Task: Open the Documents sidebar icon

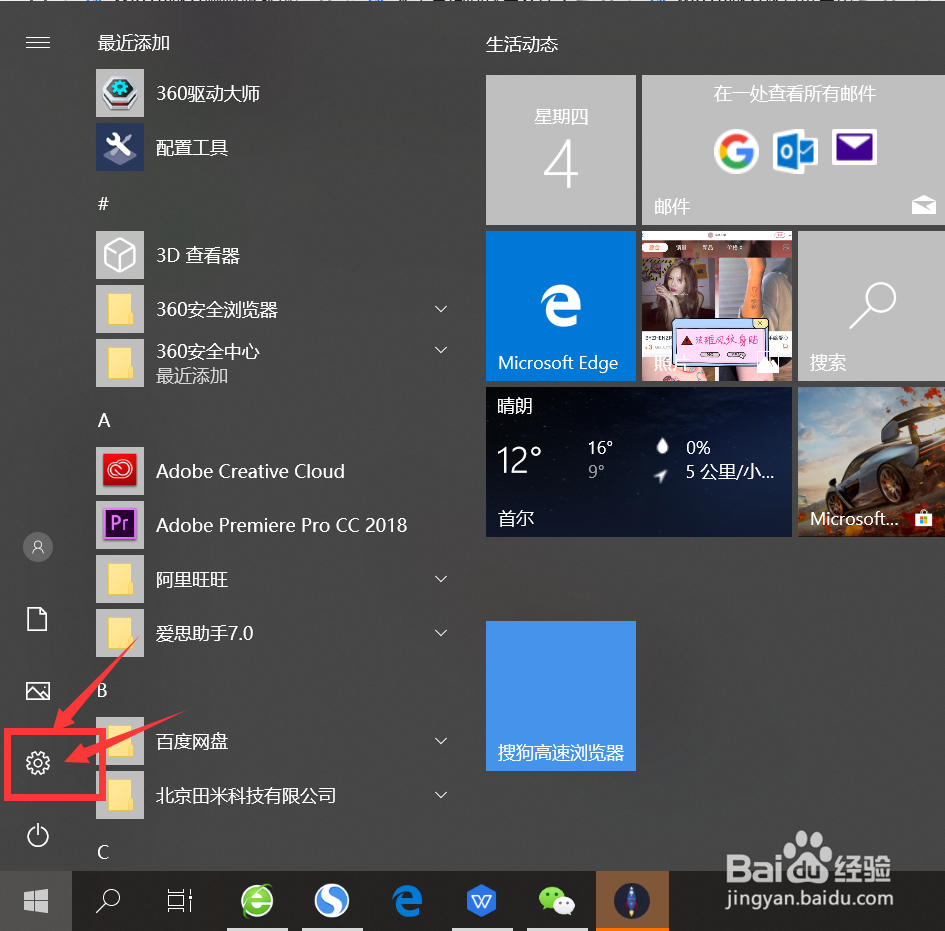Action: pos(37,619)
